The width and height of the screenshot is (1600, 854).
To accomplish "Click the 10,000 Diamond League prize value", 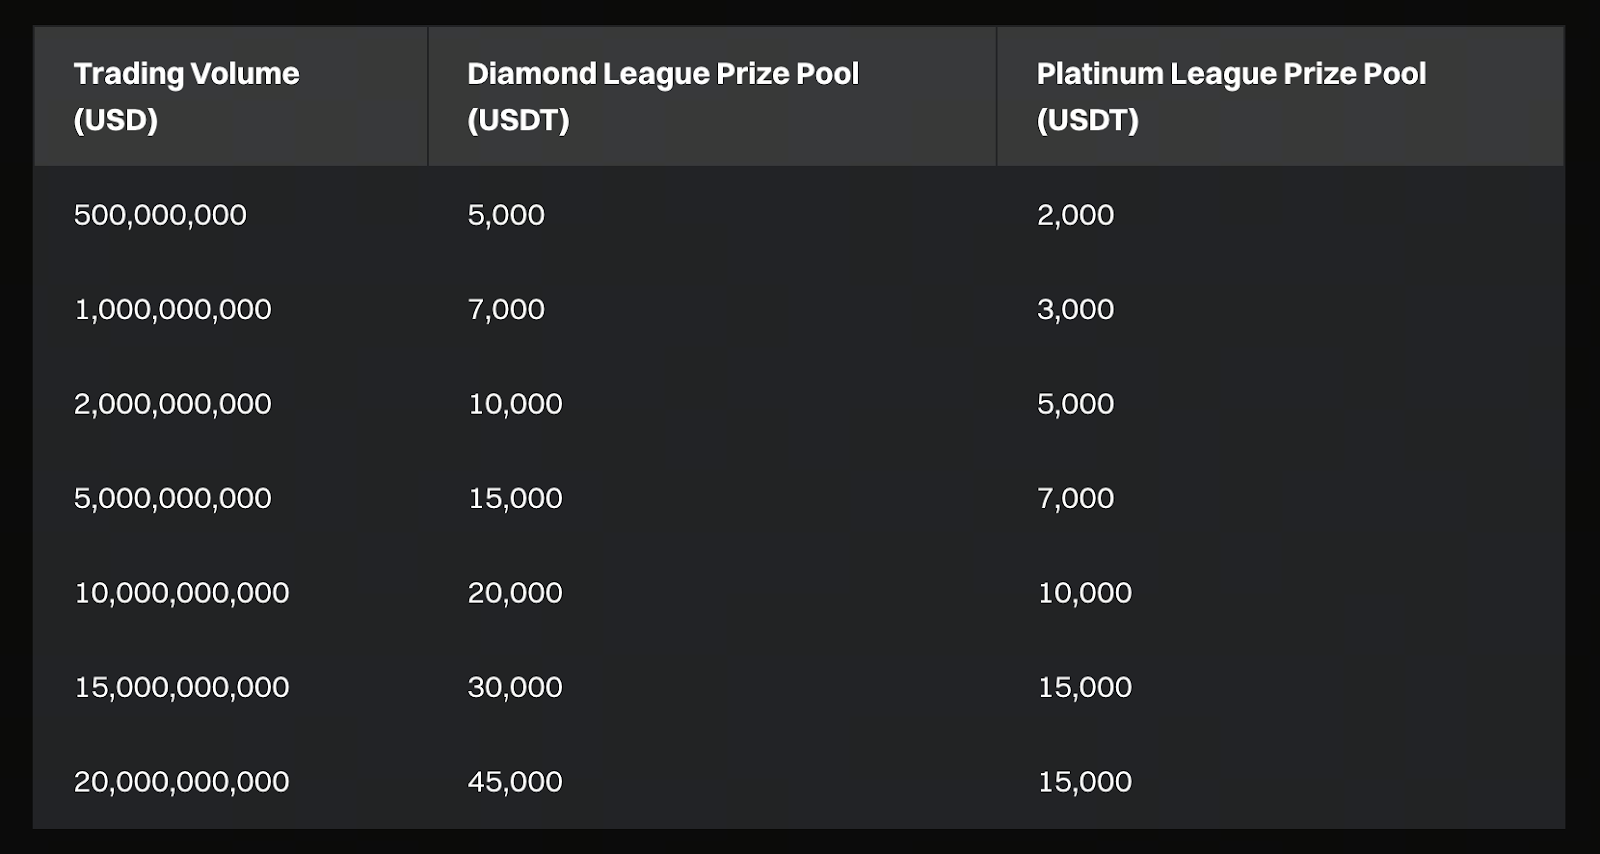I will pos(515,404).
